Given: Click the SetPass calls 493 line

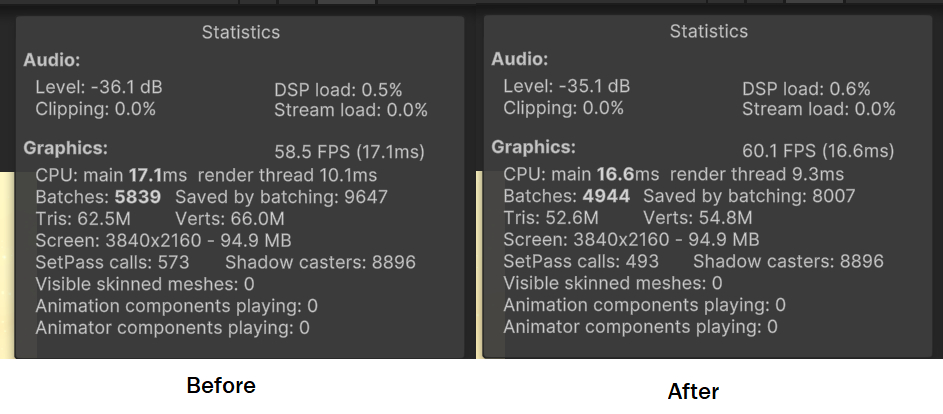Looking at the screenshot, I should (580, 262).
